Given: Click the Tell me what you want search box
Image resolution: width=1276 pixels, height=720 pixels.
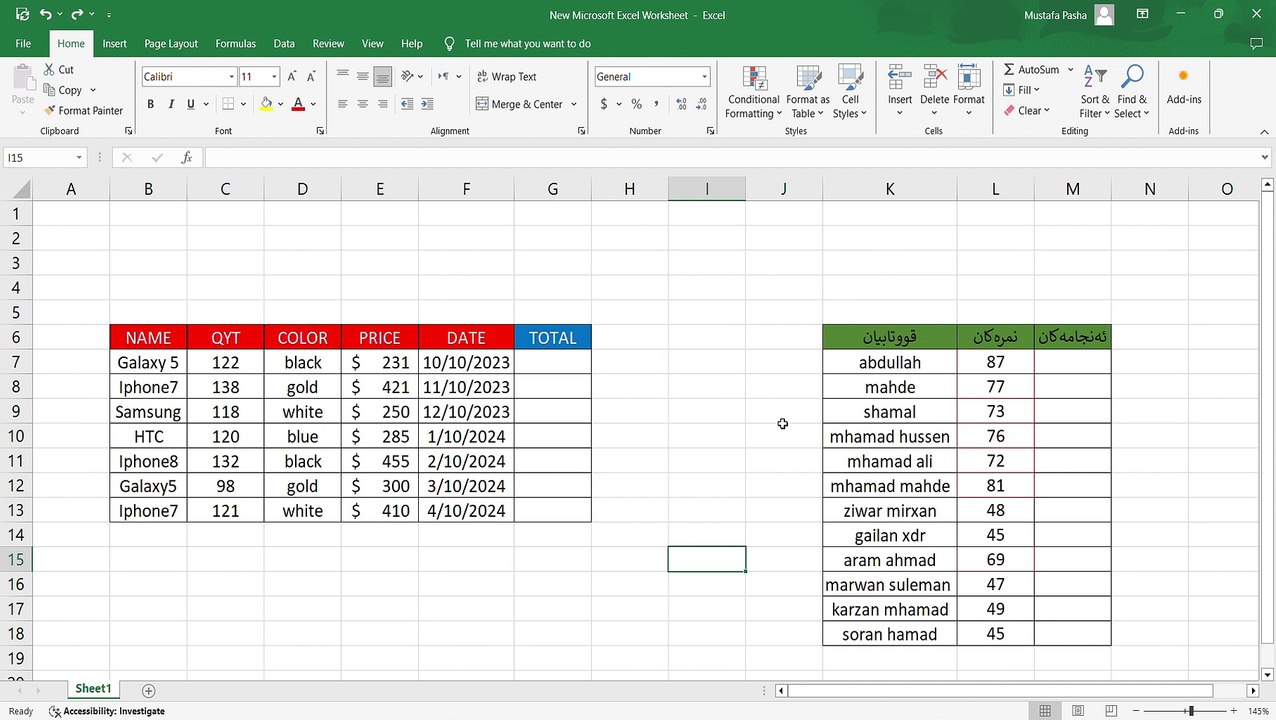Looking at the screenshot, I should pyautogui.click(x=528, y=44).
